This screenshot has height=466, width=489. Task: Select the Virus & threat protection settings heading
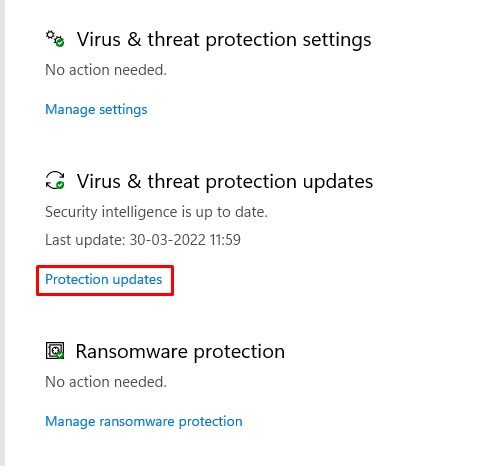pyautogui.click(x=224, y=40)
